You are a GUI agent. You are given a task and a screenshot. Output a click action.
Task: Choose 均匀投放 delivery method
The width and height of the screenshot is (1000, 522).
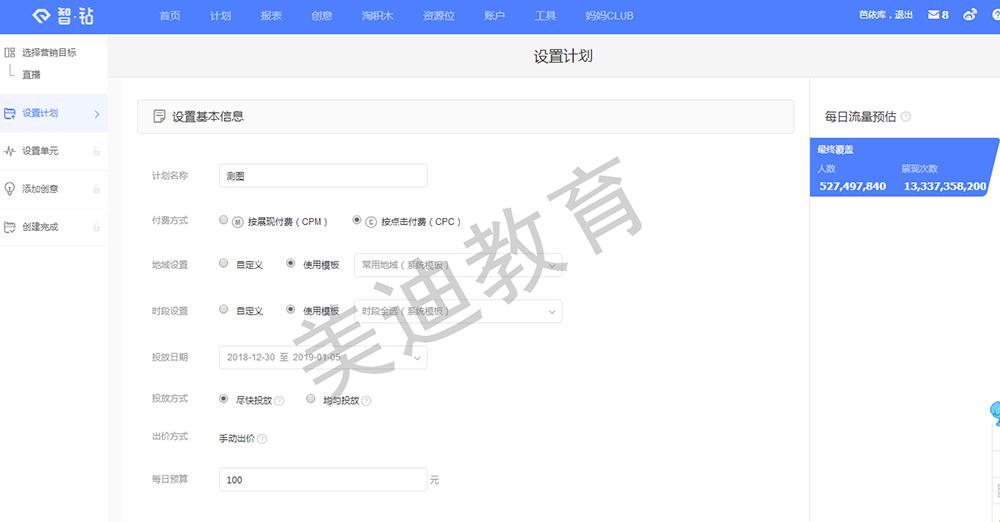pos(311,398)
